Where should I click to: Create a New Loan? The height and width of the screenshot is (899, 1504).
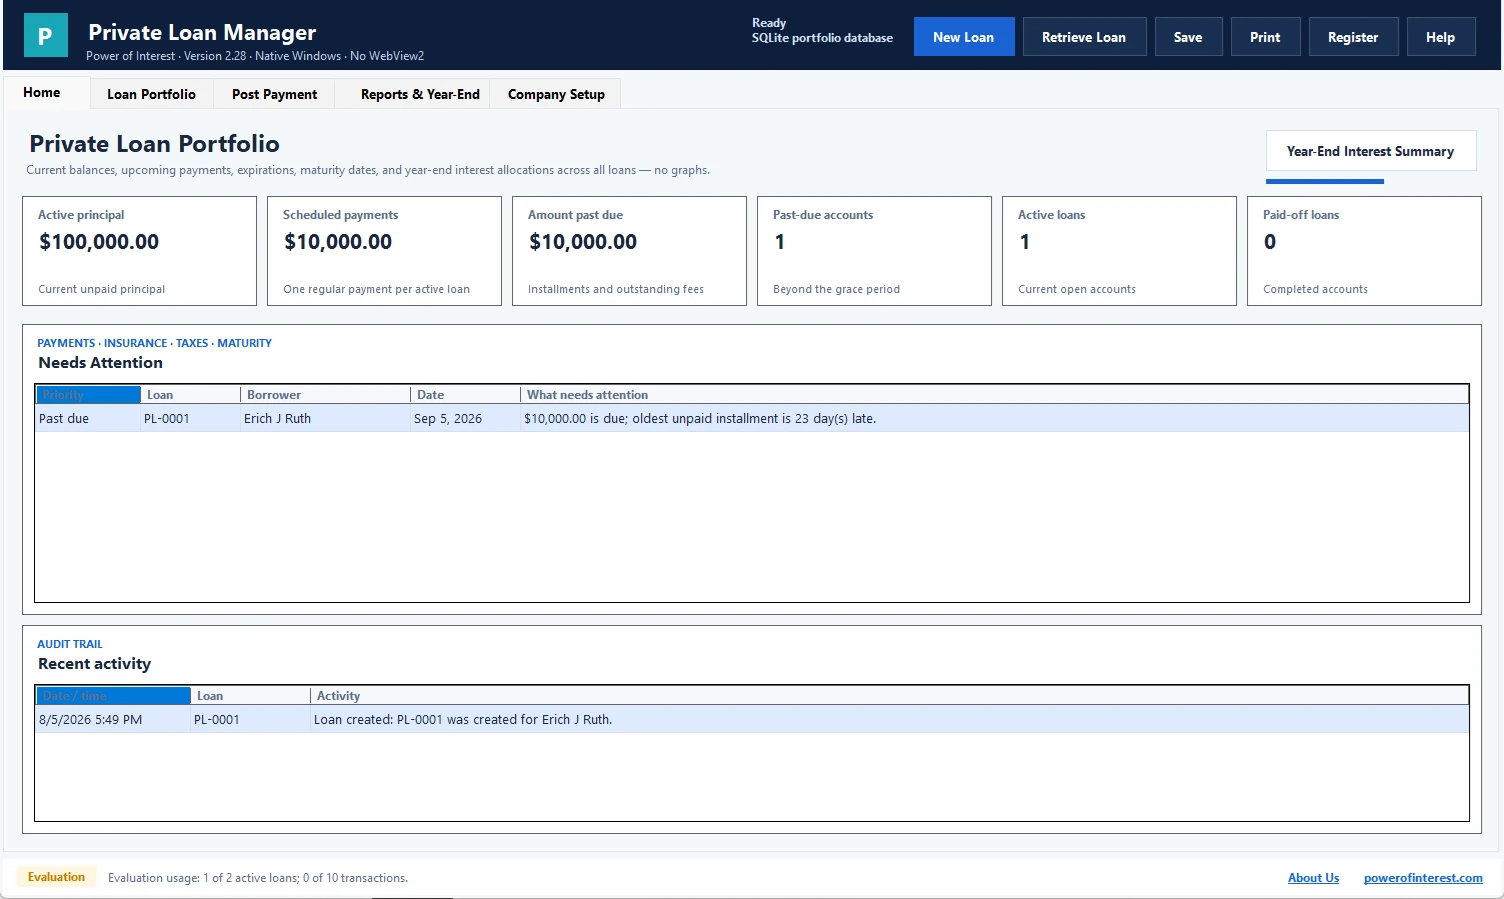pyautogui.click(x=964, y=37)
